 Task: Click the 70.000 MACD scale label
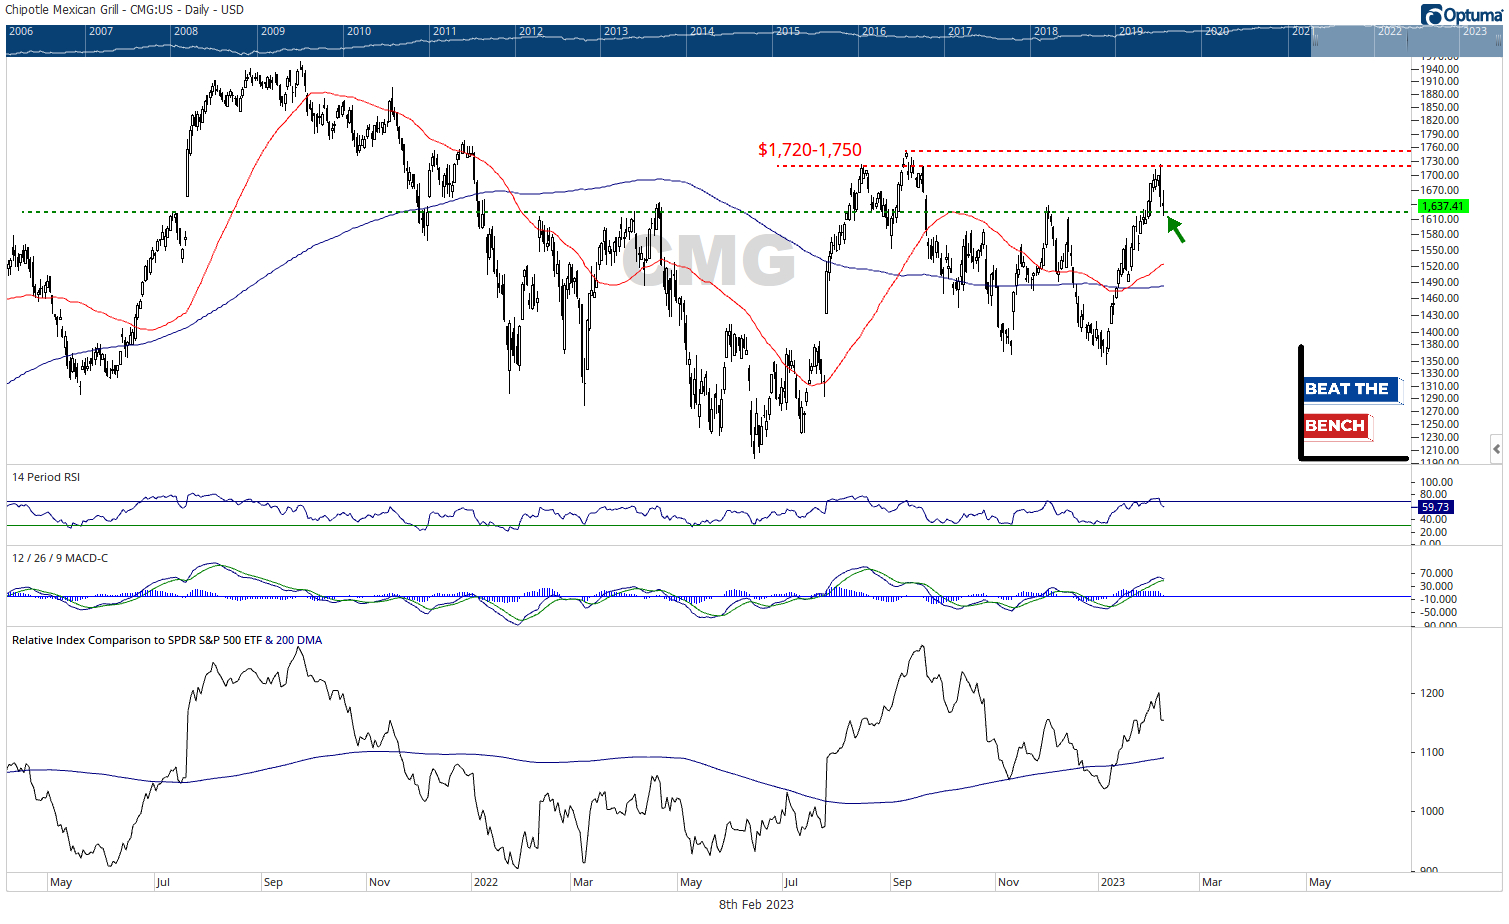1437,573
